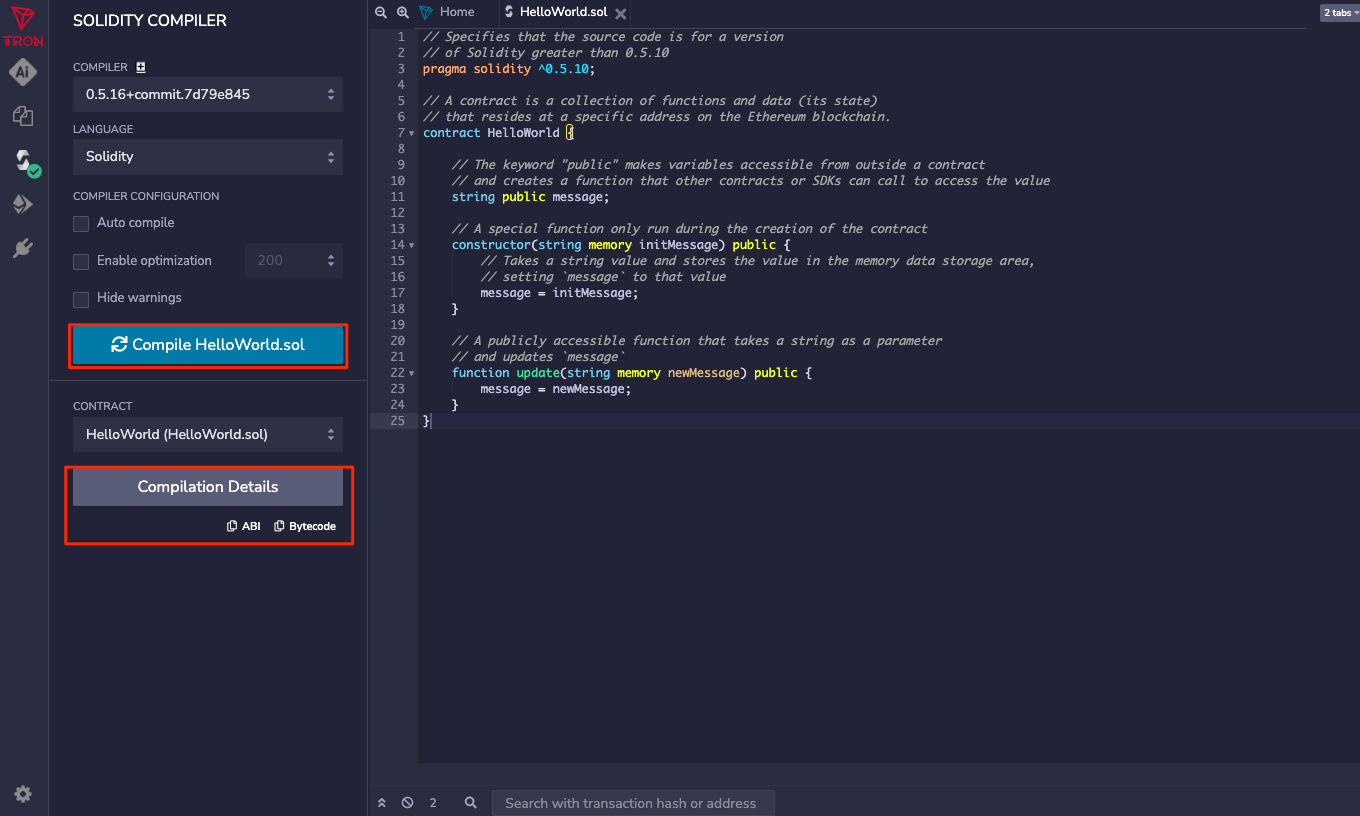Open Compilation Details
This screenshot has height=816, width=1360.
coord(208,487)
